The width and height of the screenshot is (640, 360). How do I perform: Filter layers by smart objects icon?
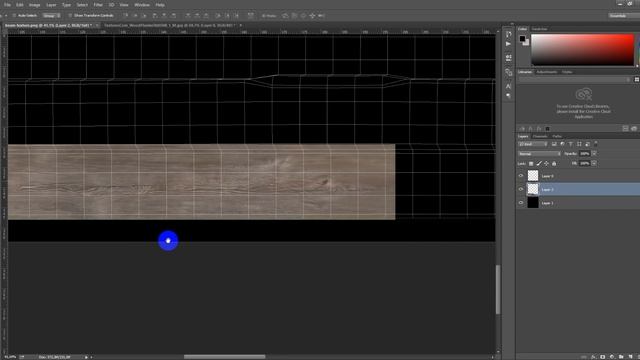(x=587, y=144)
